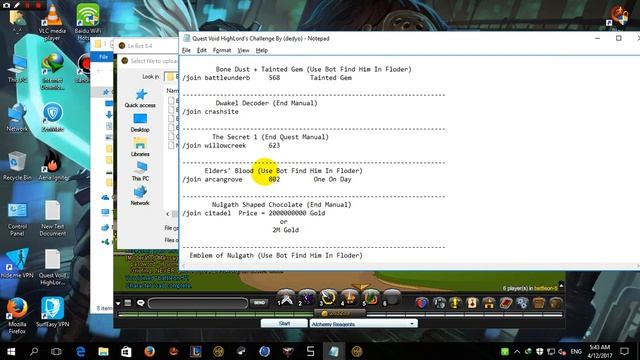Click the game XP progress bar
Screen dimensions: 640x360
pyautogui.click(x=340, y=314)
